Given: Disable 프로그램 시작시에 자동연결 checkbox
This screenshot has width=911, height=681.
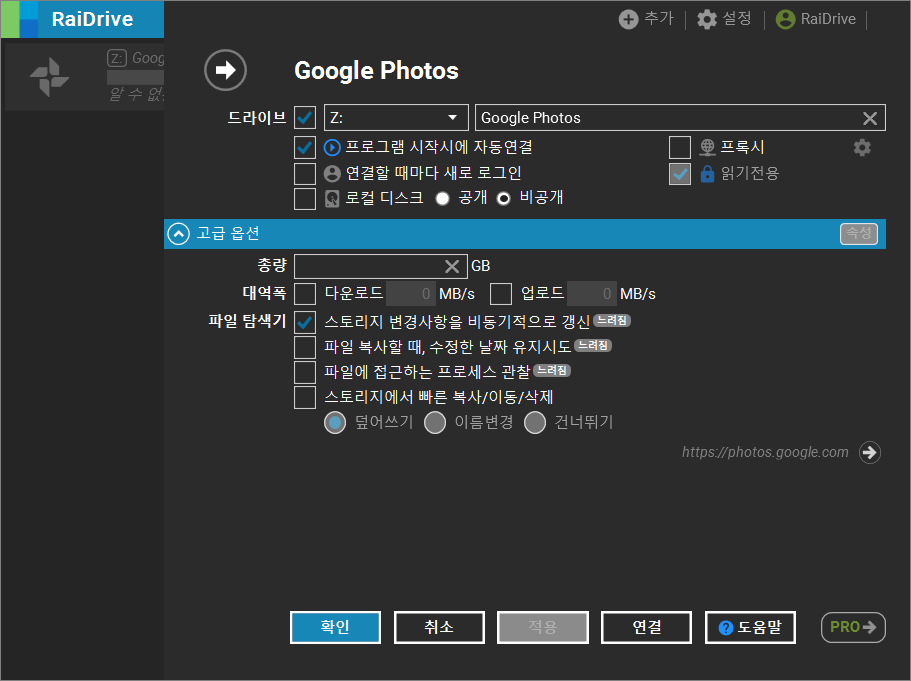Looking at the screenshot, I should click(x=305, y=148).
